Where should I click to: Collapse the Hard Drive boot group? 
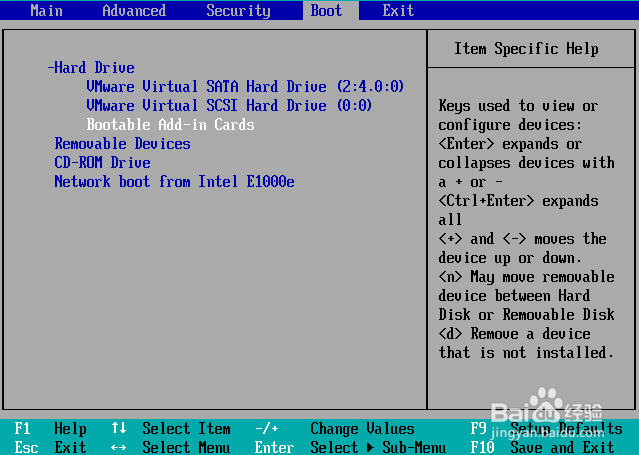91,67
